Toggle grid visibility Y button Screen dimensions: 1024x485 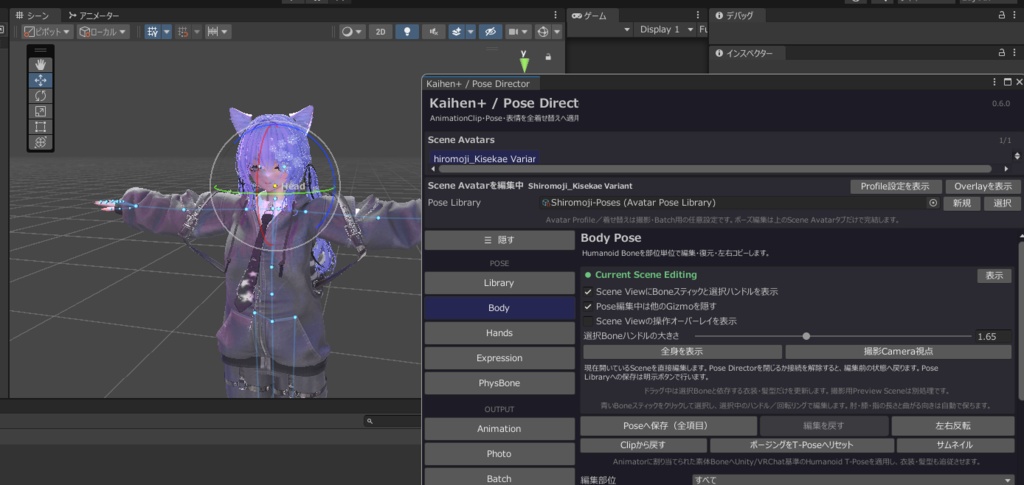[153, 31]
